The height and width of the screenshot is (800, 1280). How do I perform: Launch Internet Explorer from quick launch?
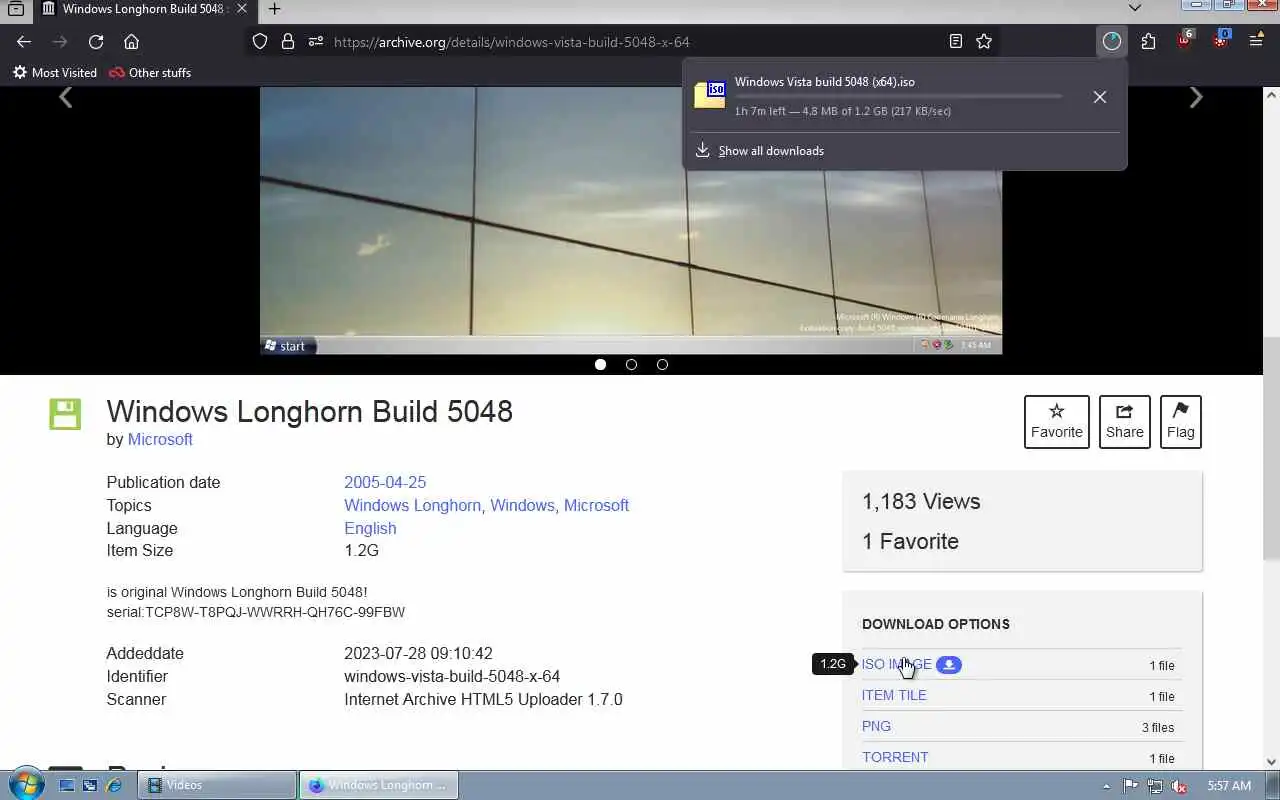(x=114, y=786)
